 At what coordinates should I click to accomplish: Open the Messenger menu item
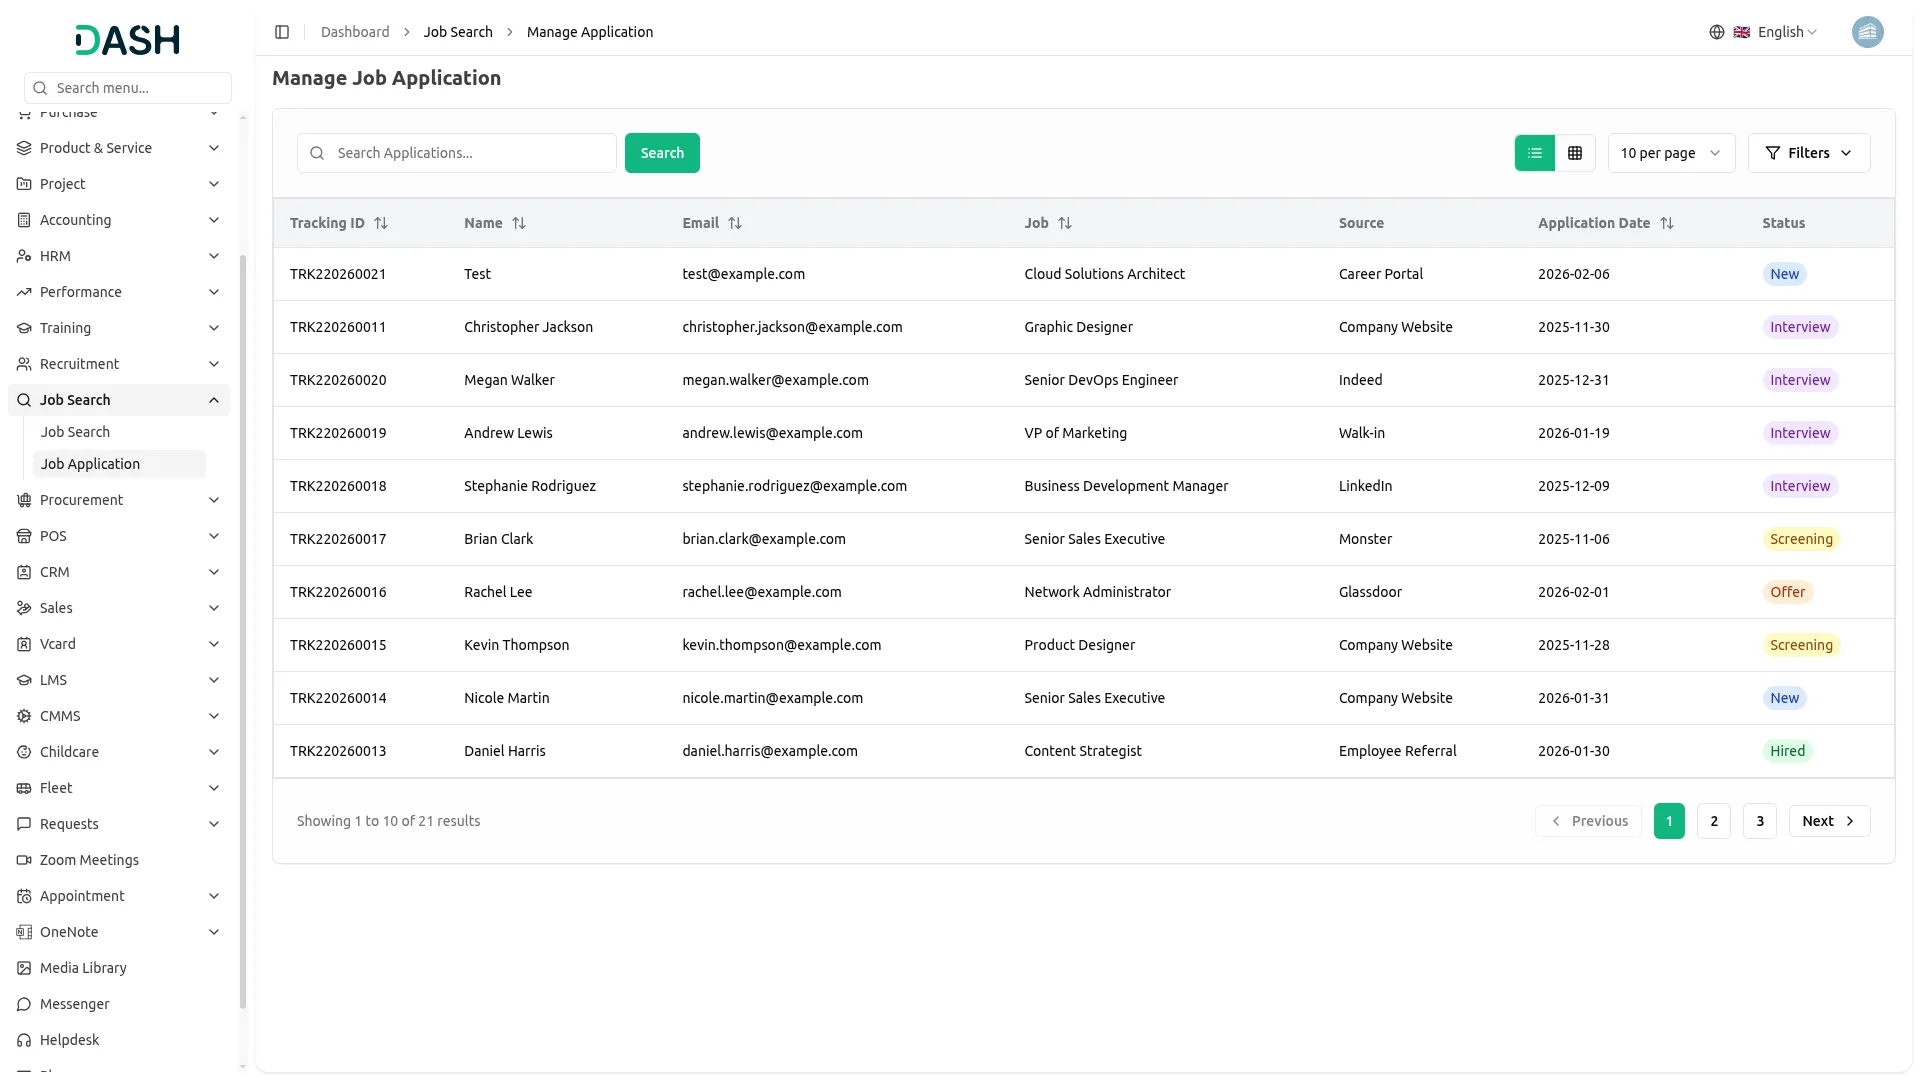[74, 1004]
